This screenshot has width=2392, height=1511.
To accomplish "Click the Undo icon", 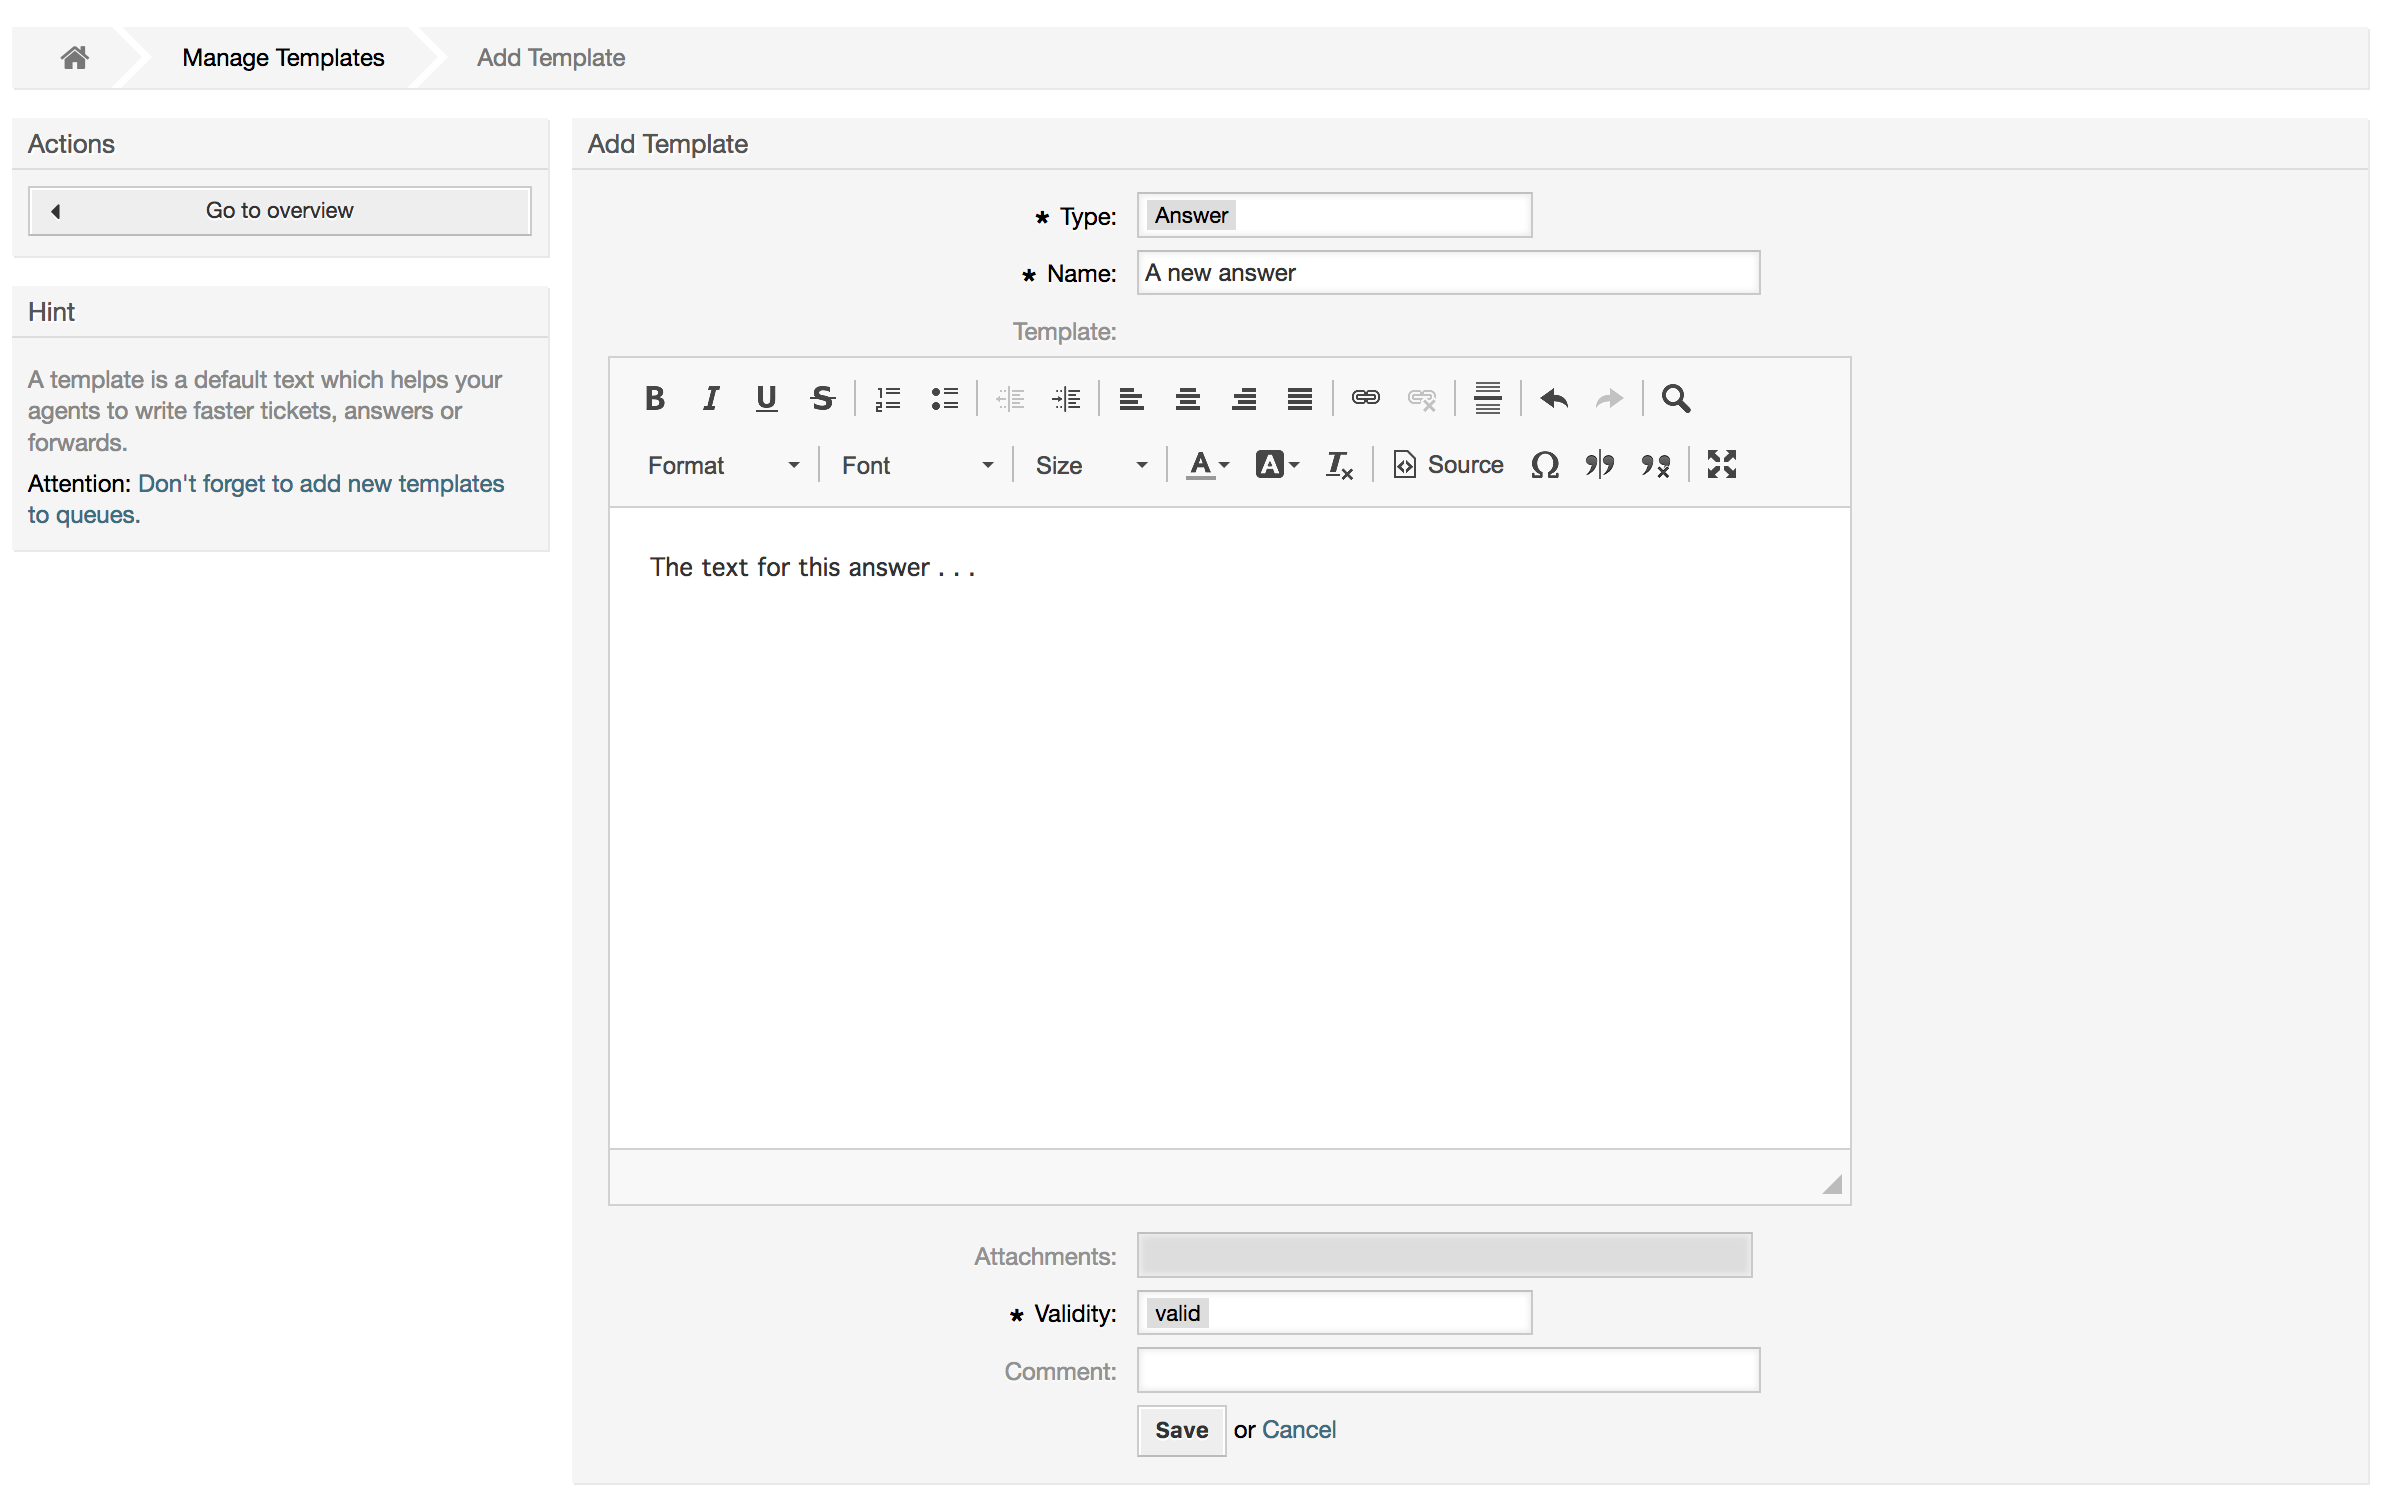I will [1555, 399].
